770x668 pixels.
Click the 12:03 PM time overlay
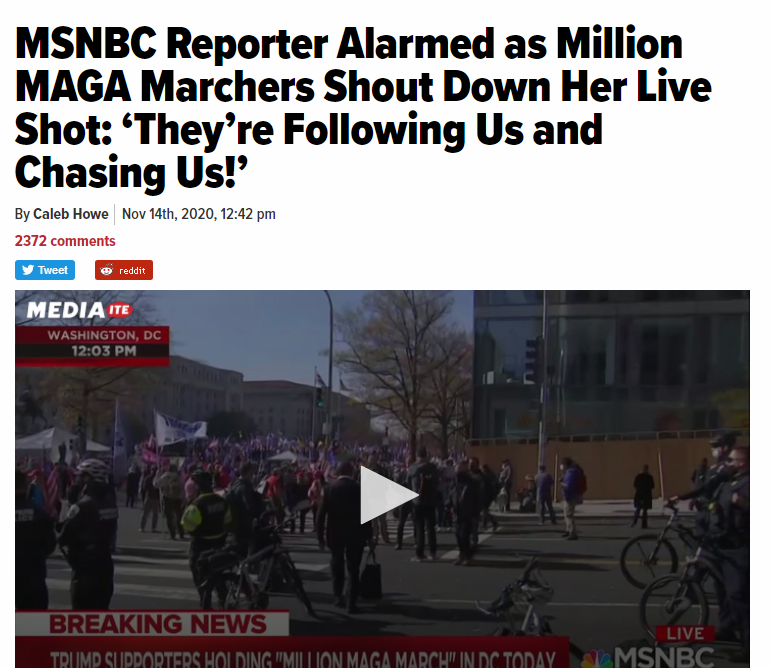pyautogui.click(x=104, y=351)
